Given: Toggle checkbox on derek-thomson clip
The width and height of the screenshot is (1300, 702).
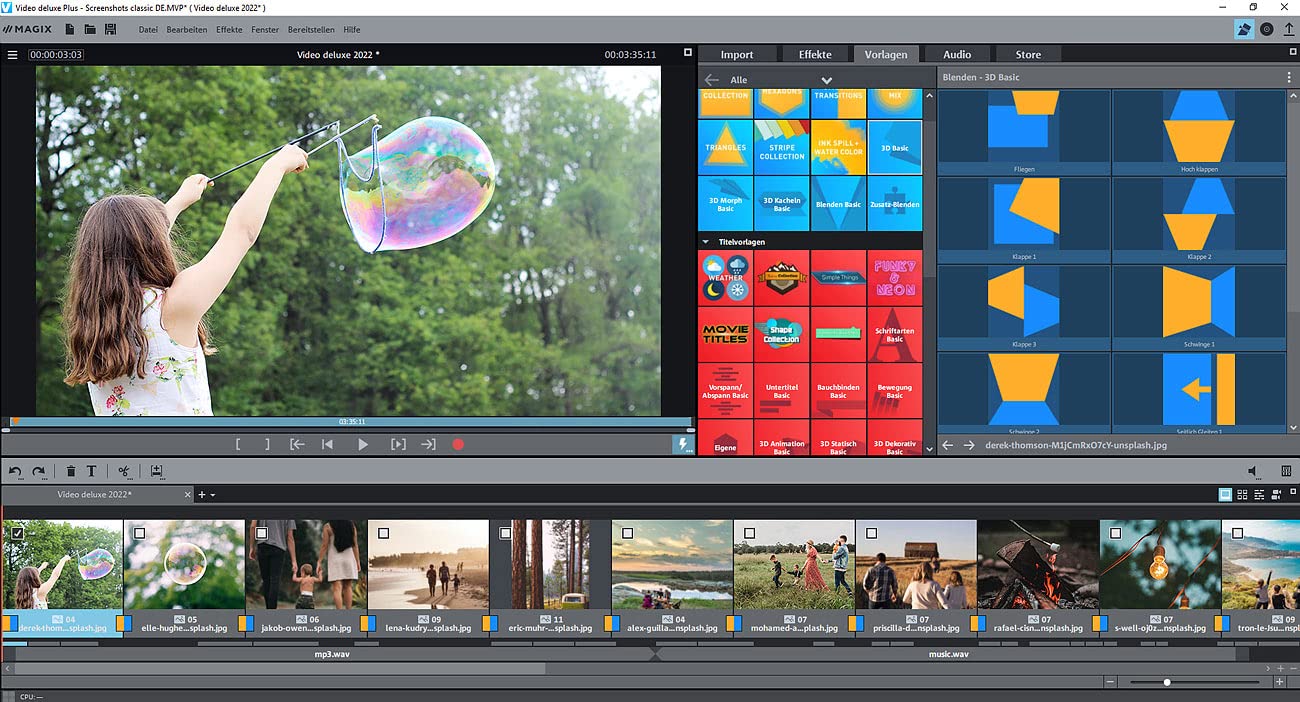Looking at the screenshot, I should click(x=18, y=534).
